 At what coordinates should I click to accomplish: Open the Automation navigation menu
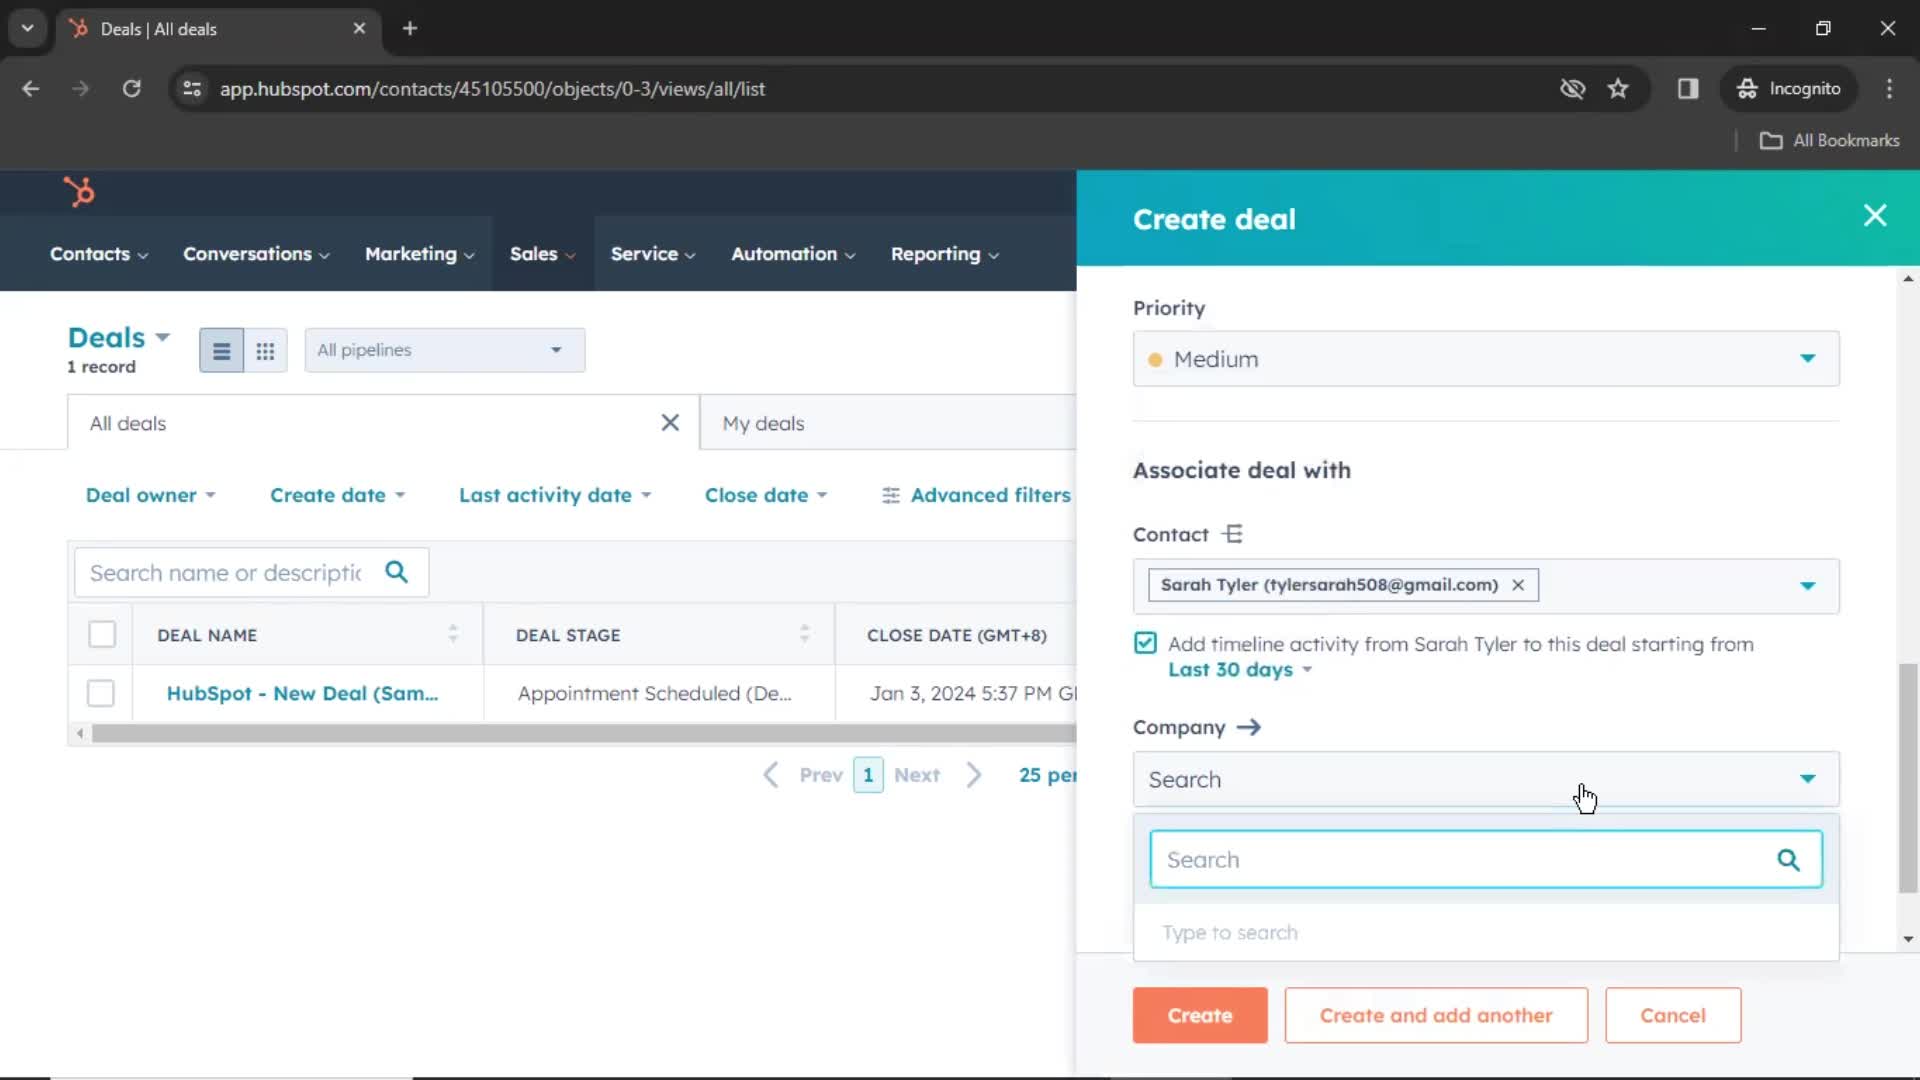click(793, 253)
